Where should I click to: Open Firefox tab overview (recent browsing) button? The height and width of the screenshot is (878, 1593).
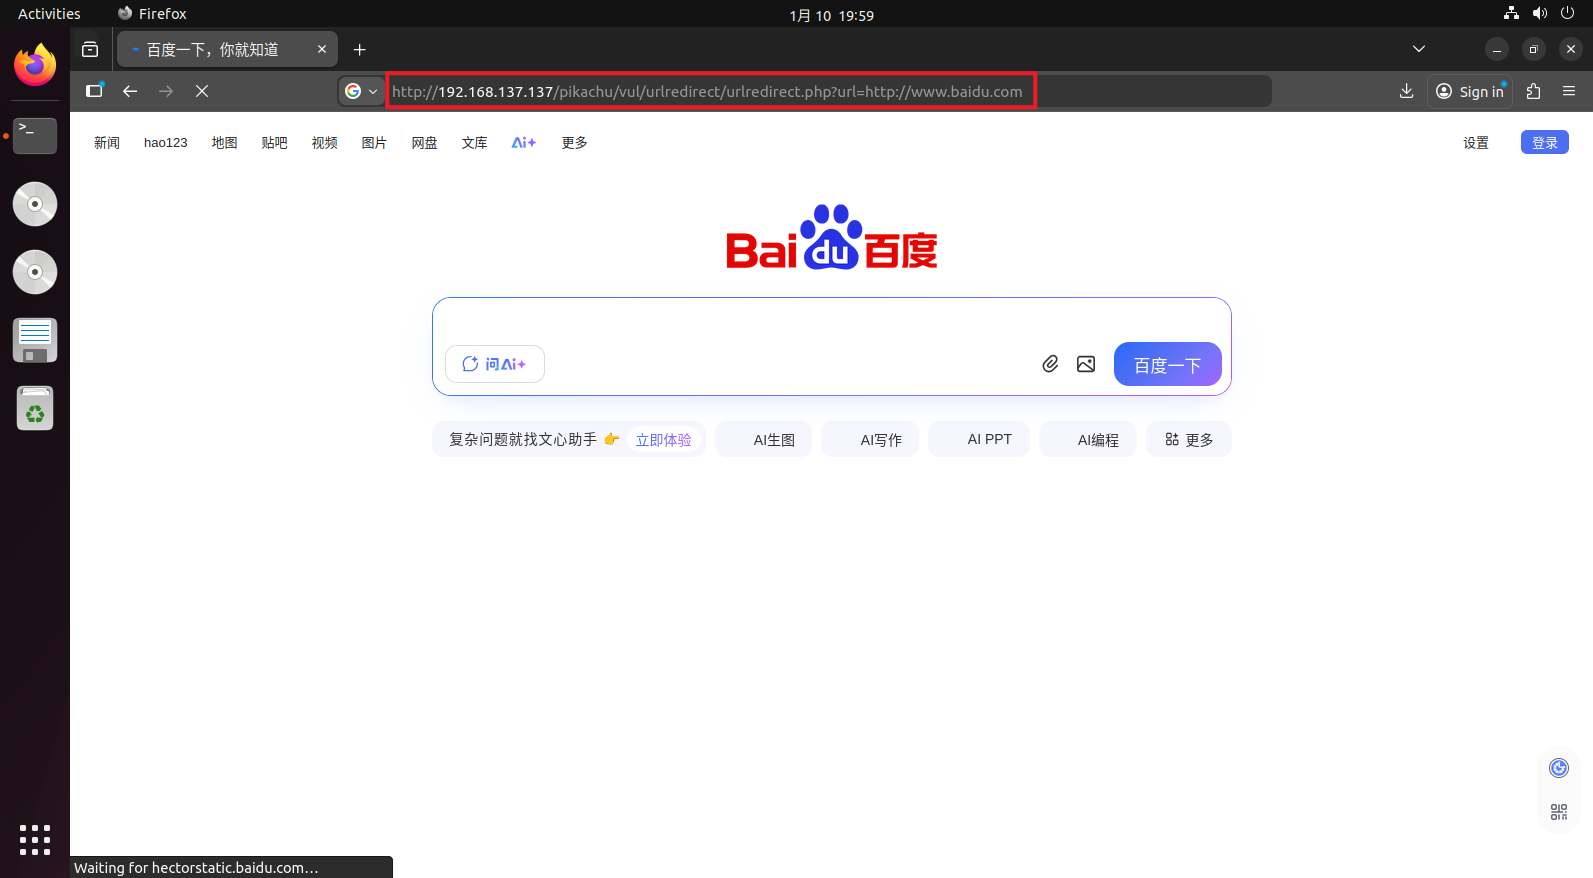pos(90,49)
